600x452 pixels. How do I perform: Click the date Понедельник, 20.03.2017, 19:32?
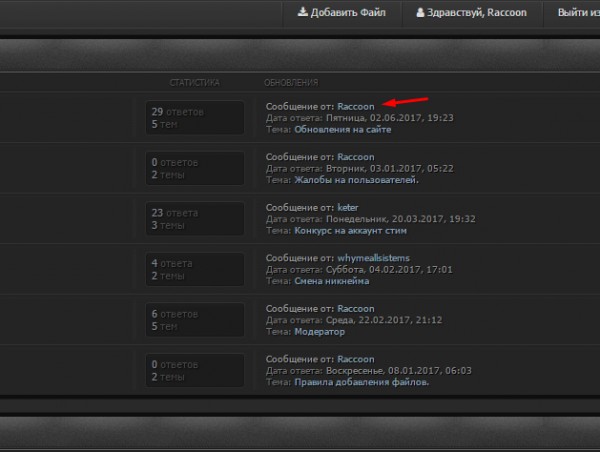point(401,219)
